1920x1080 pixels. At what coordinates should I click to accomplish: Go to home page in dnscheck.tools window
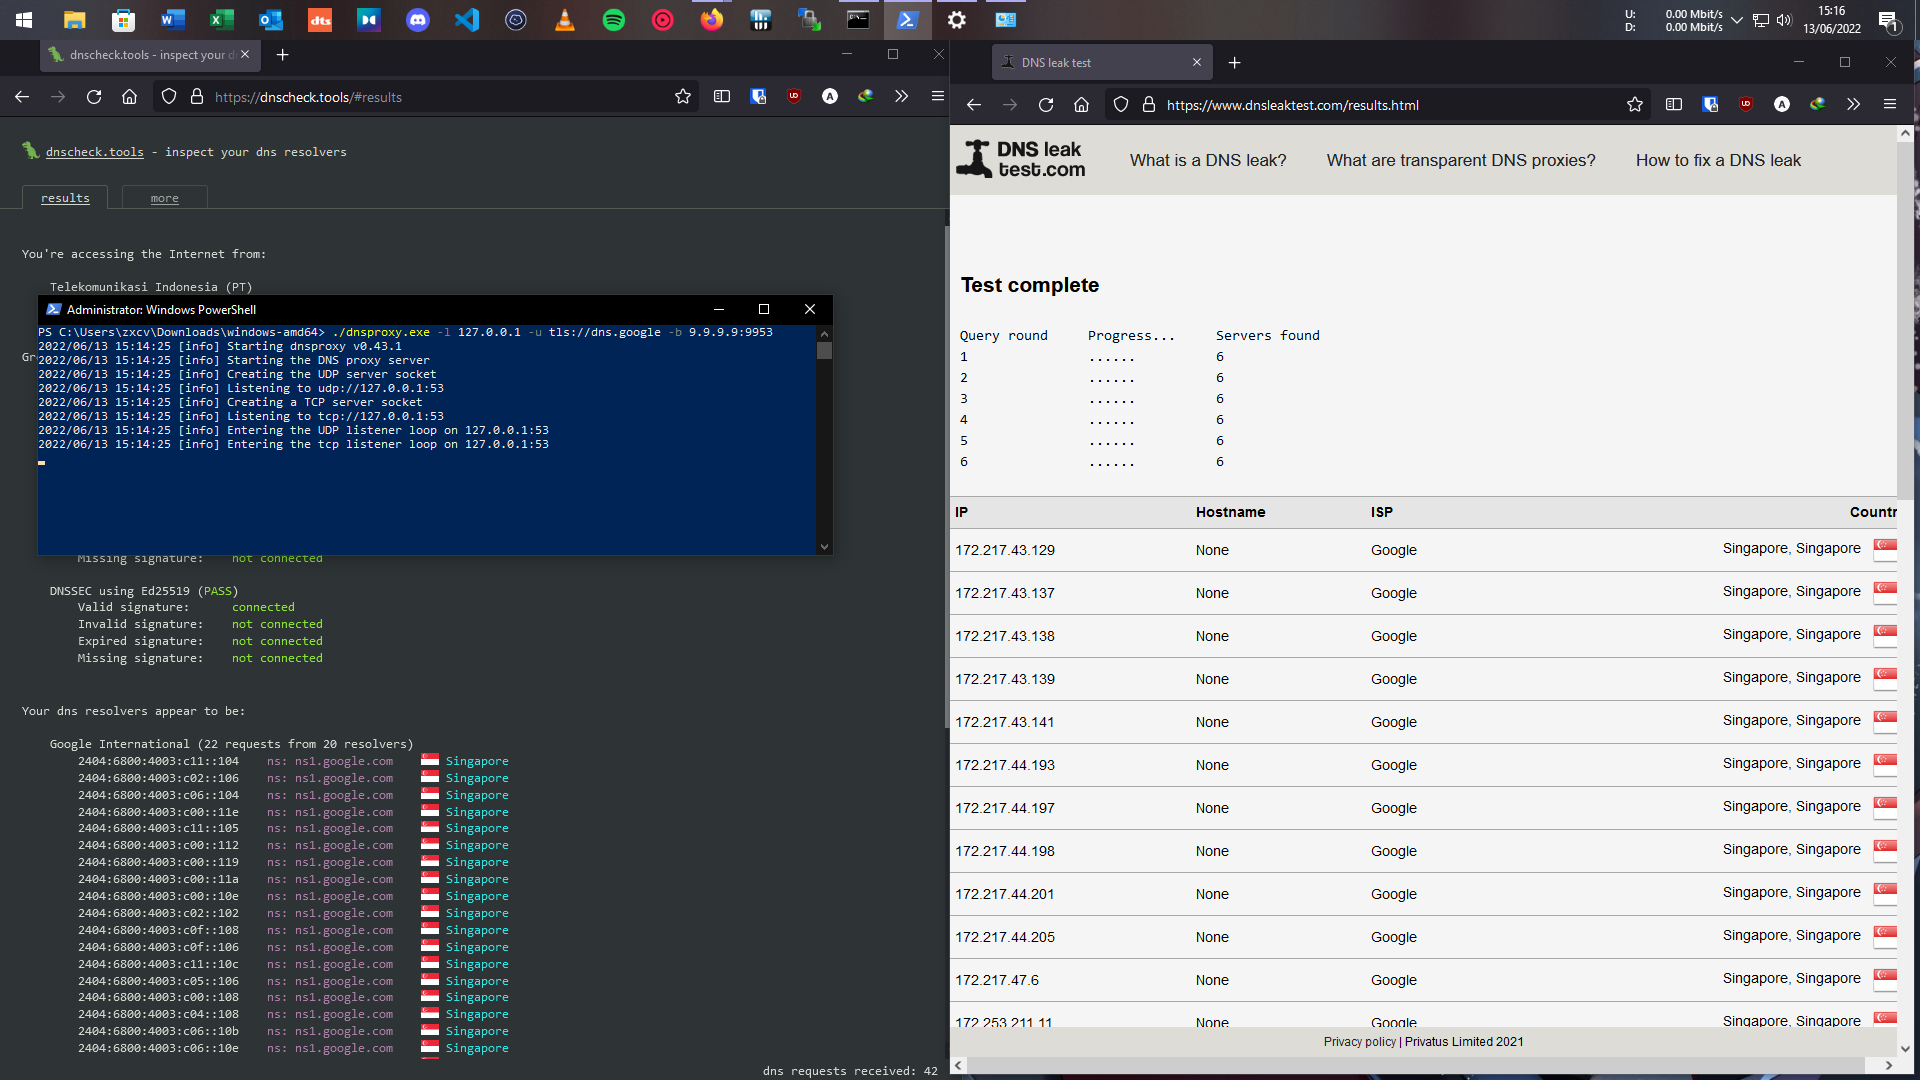[x=129, y=97]
